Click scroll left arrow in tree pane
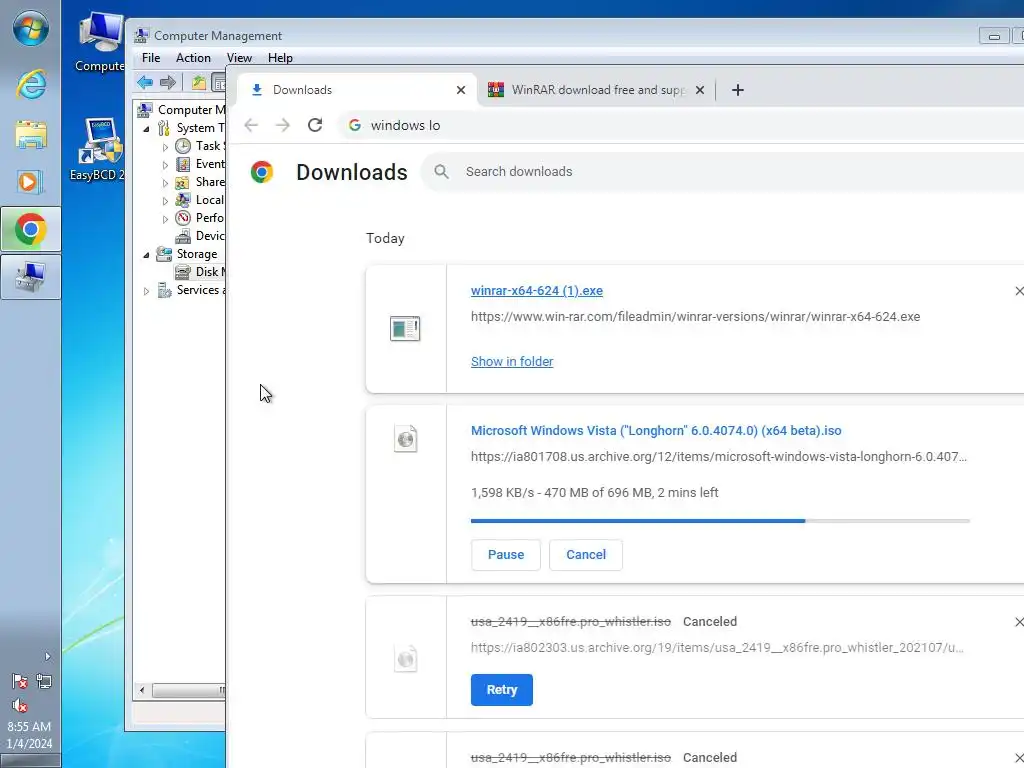This screenshot has height=768, width=1024. point(142,690)
